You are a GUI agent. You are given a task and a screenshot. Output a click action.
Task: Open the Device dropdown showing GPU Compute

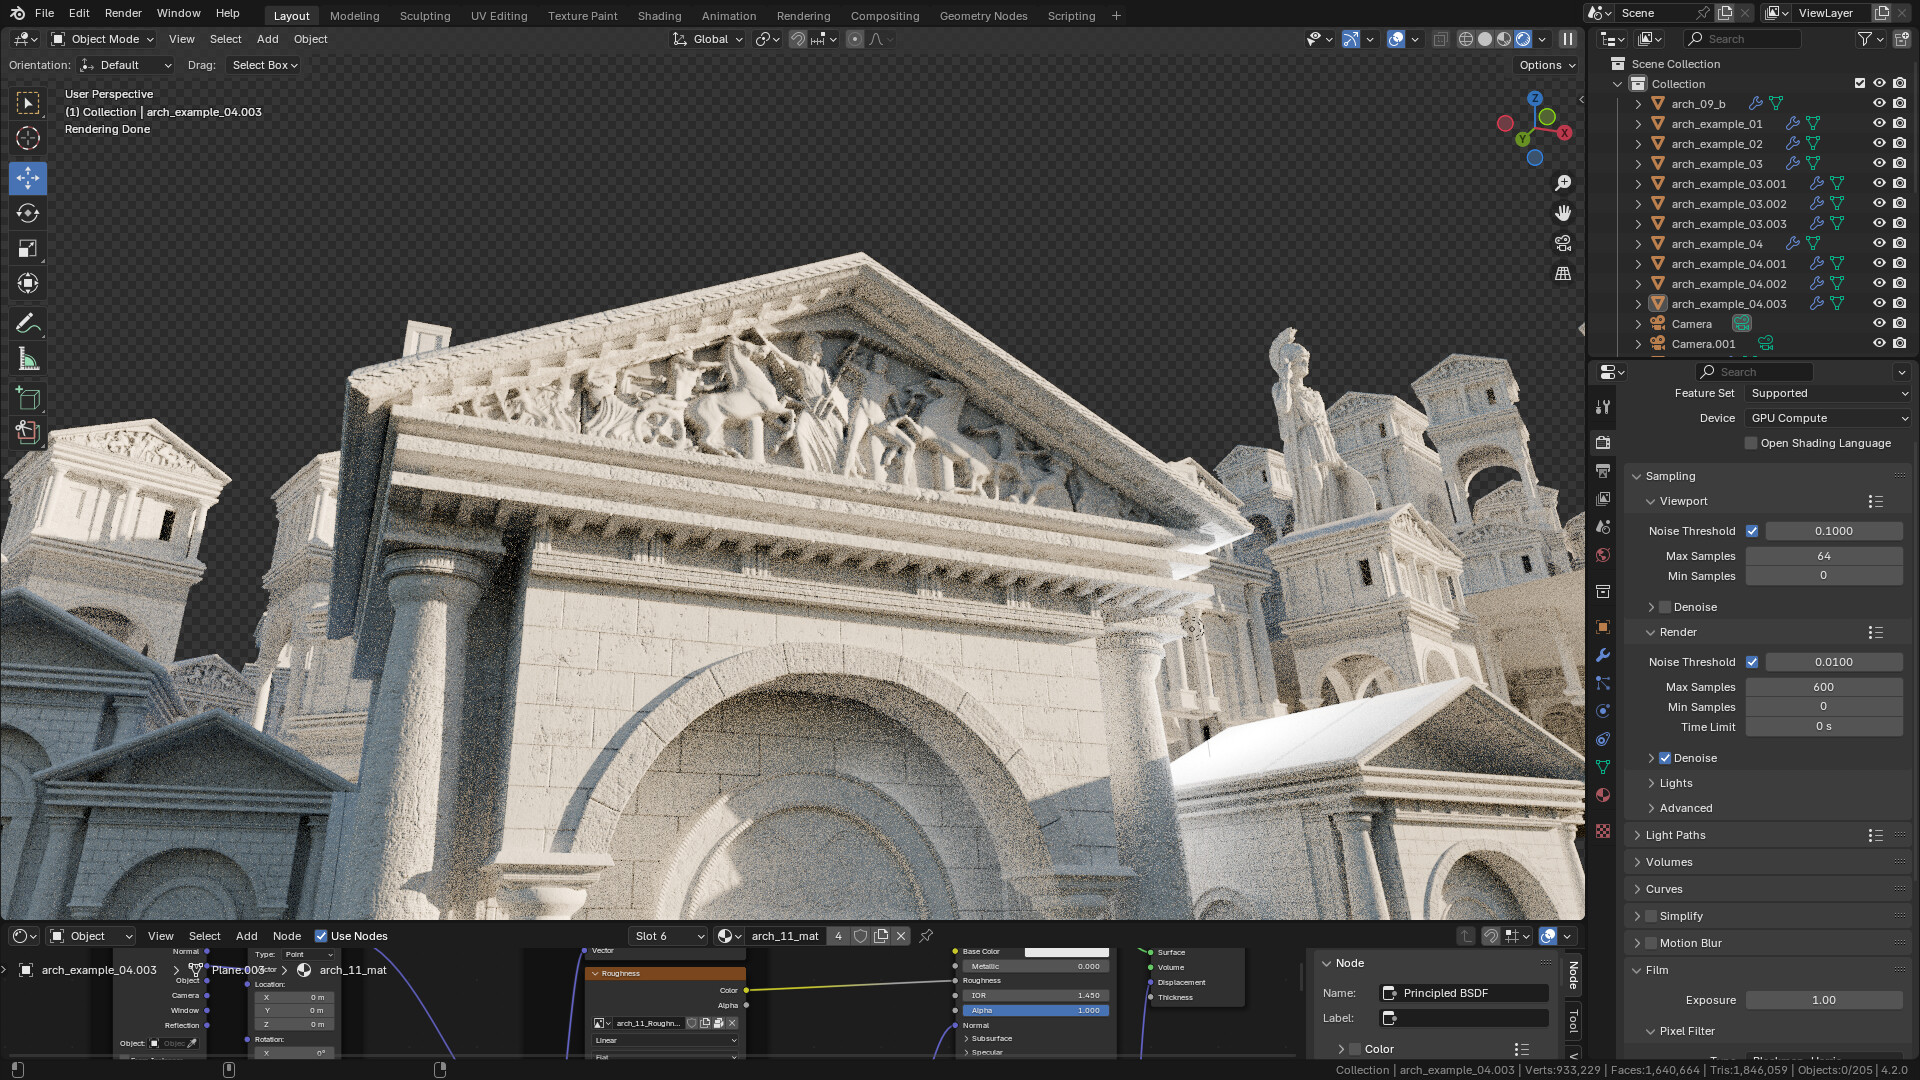tap(1826, 418)
